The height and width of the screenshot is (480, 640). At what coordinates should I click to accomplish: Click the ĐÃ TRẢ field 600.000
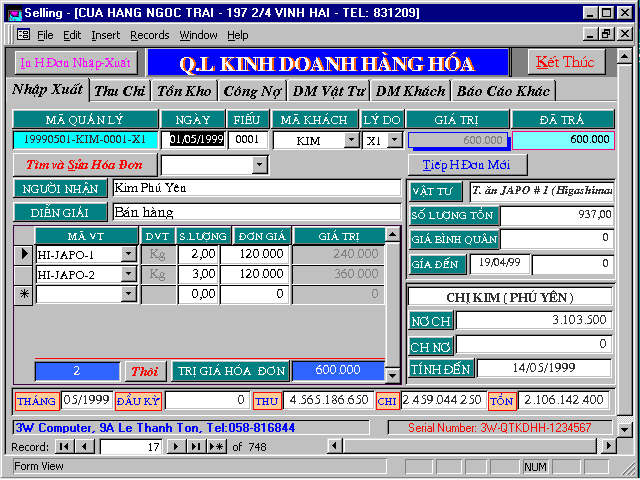[x=563, y=140]
